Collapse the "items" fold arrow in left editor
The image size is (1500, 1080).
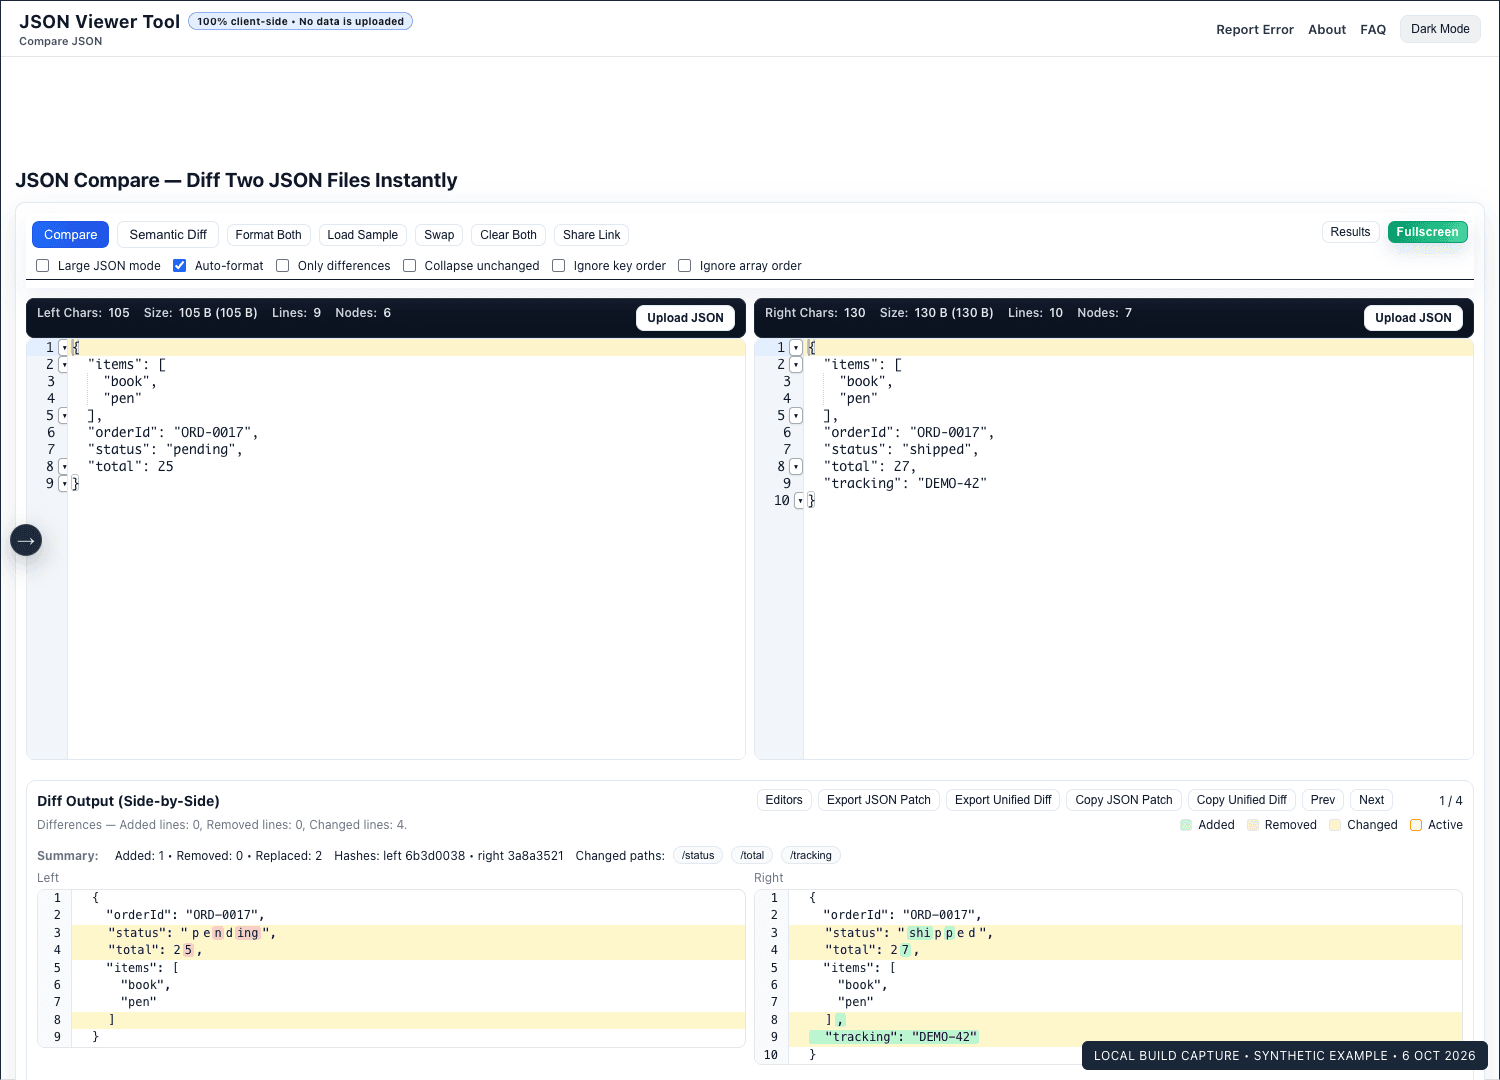[64, 365]
